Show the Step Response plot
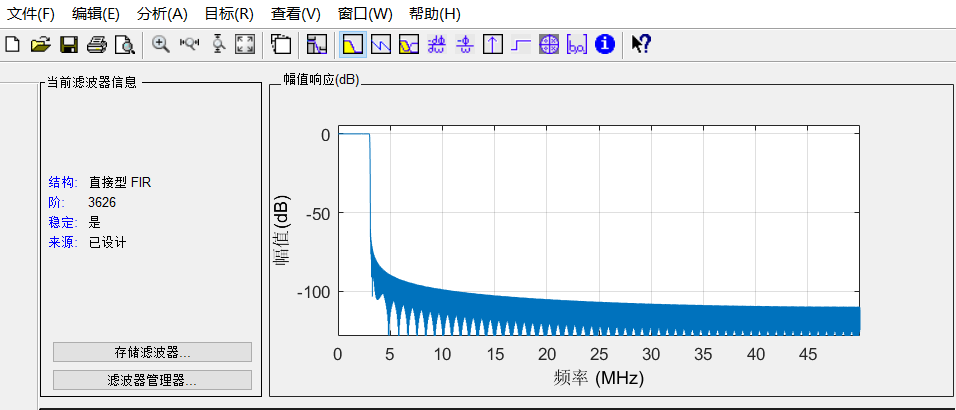The image size is (956, 410). (x=521, y=44)
